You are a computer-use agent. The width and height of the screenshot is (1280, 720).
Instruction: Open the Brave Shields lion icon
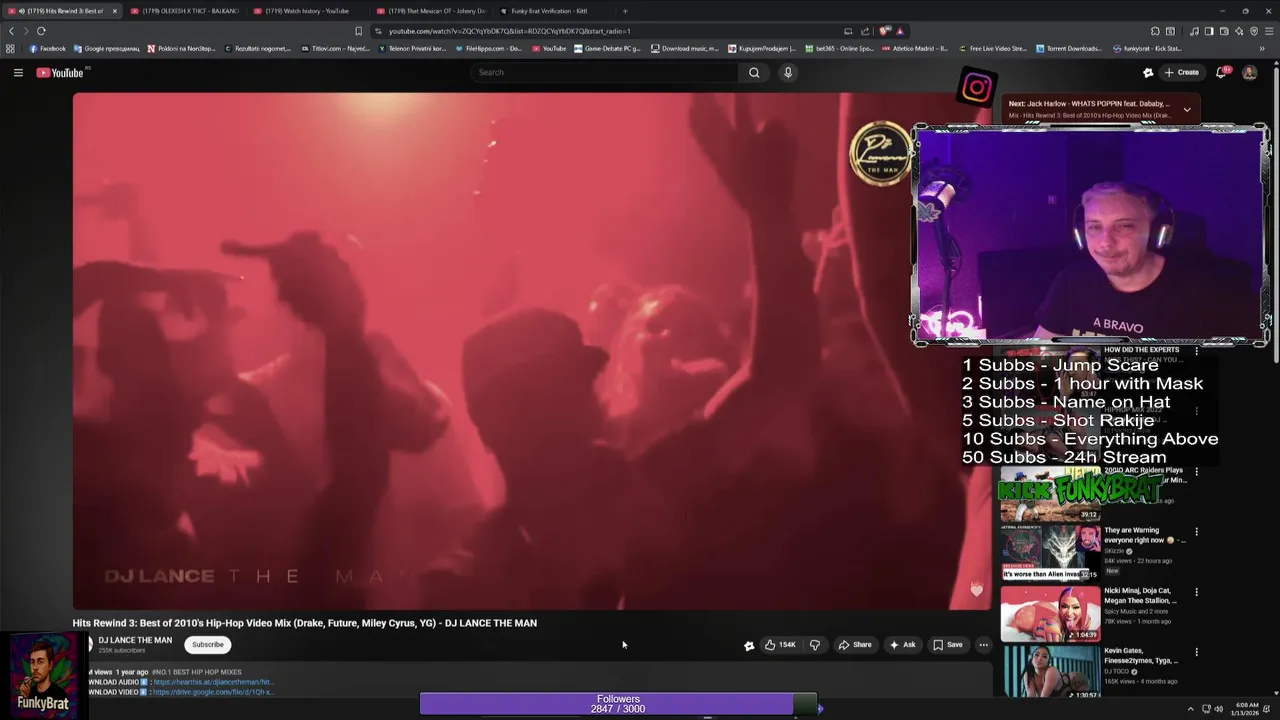point(884,31)
